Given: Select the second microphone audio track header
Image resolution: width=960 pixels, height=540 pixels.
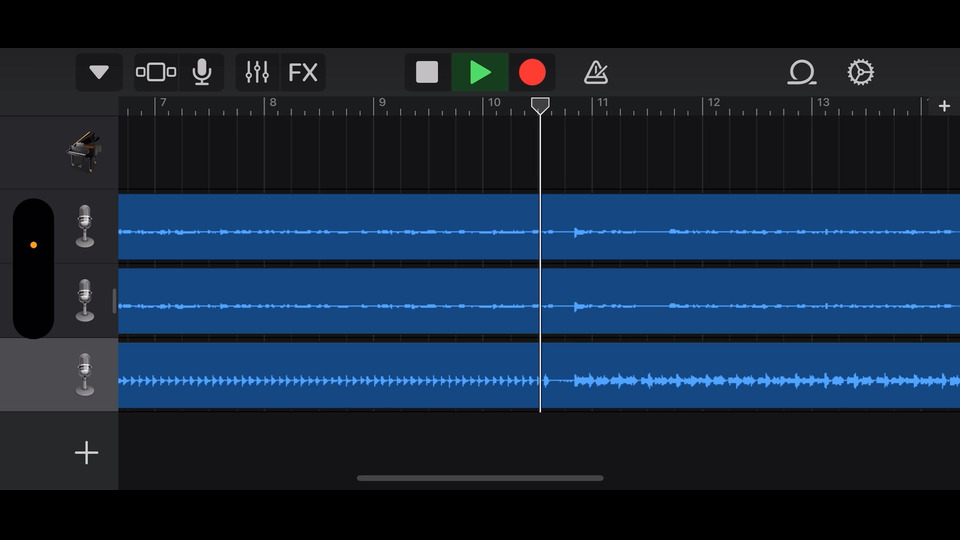Looking at the screenshot, I should [x=85, y=300].
